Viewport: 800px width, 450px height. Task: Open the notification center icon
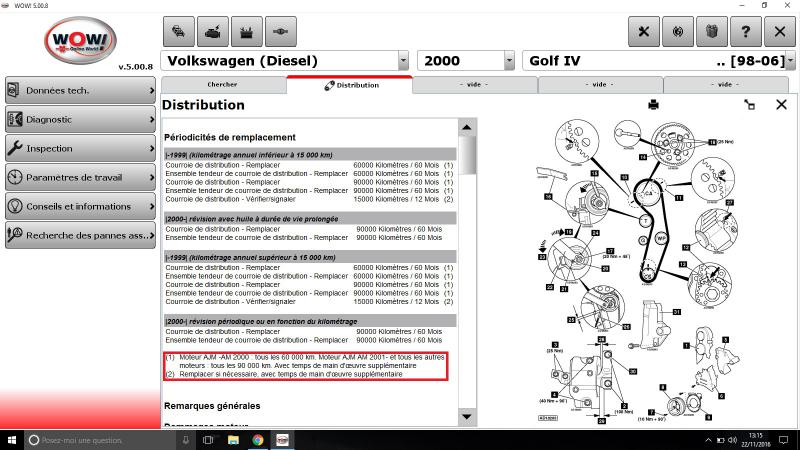click(784, 440)
